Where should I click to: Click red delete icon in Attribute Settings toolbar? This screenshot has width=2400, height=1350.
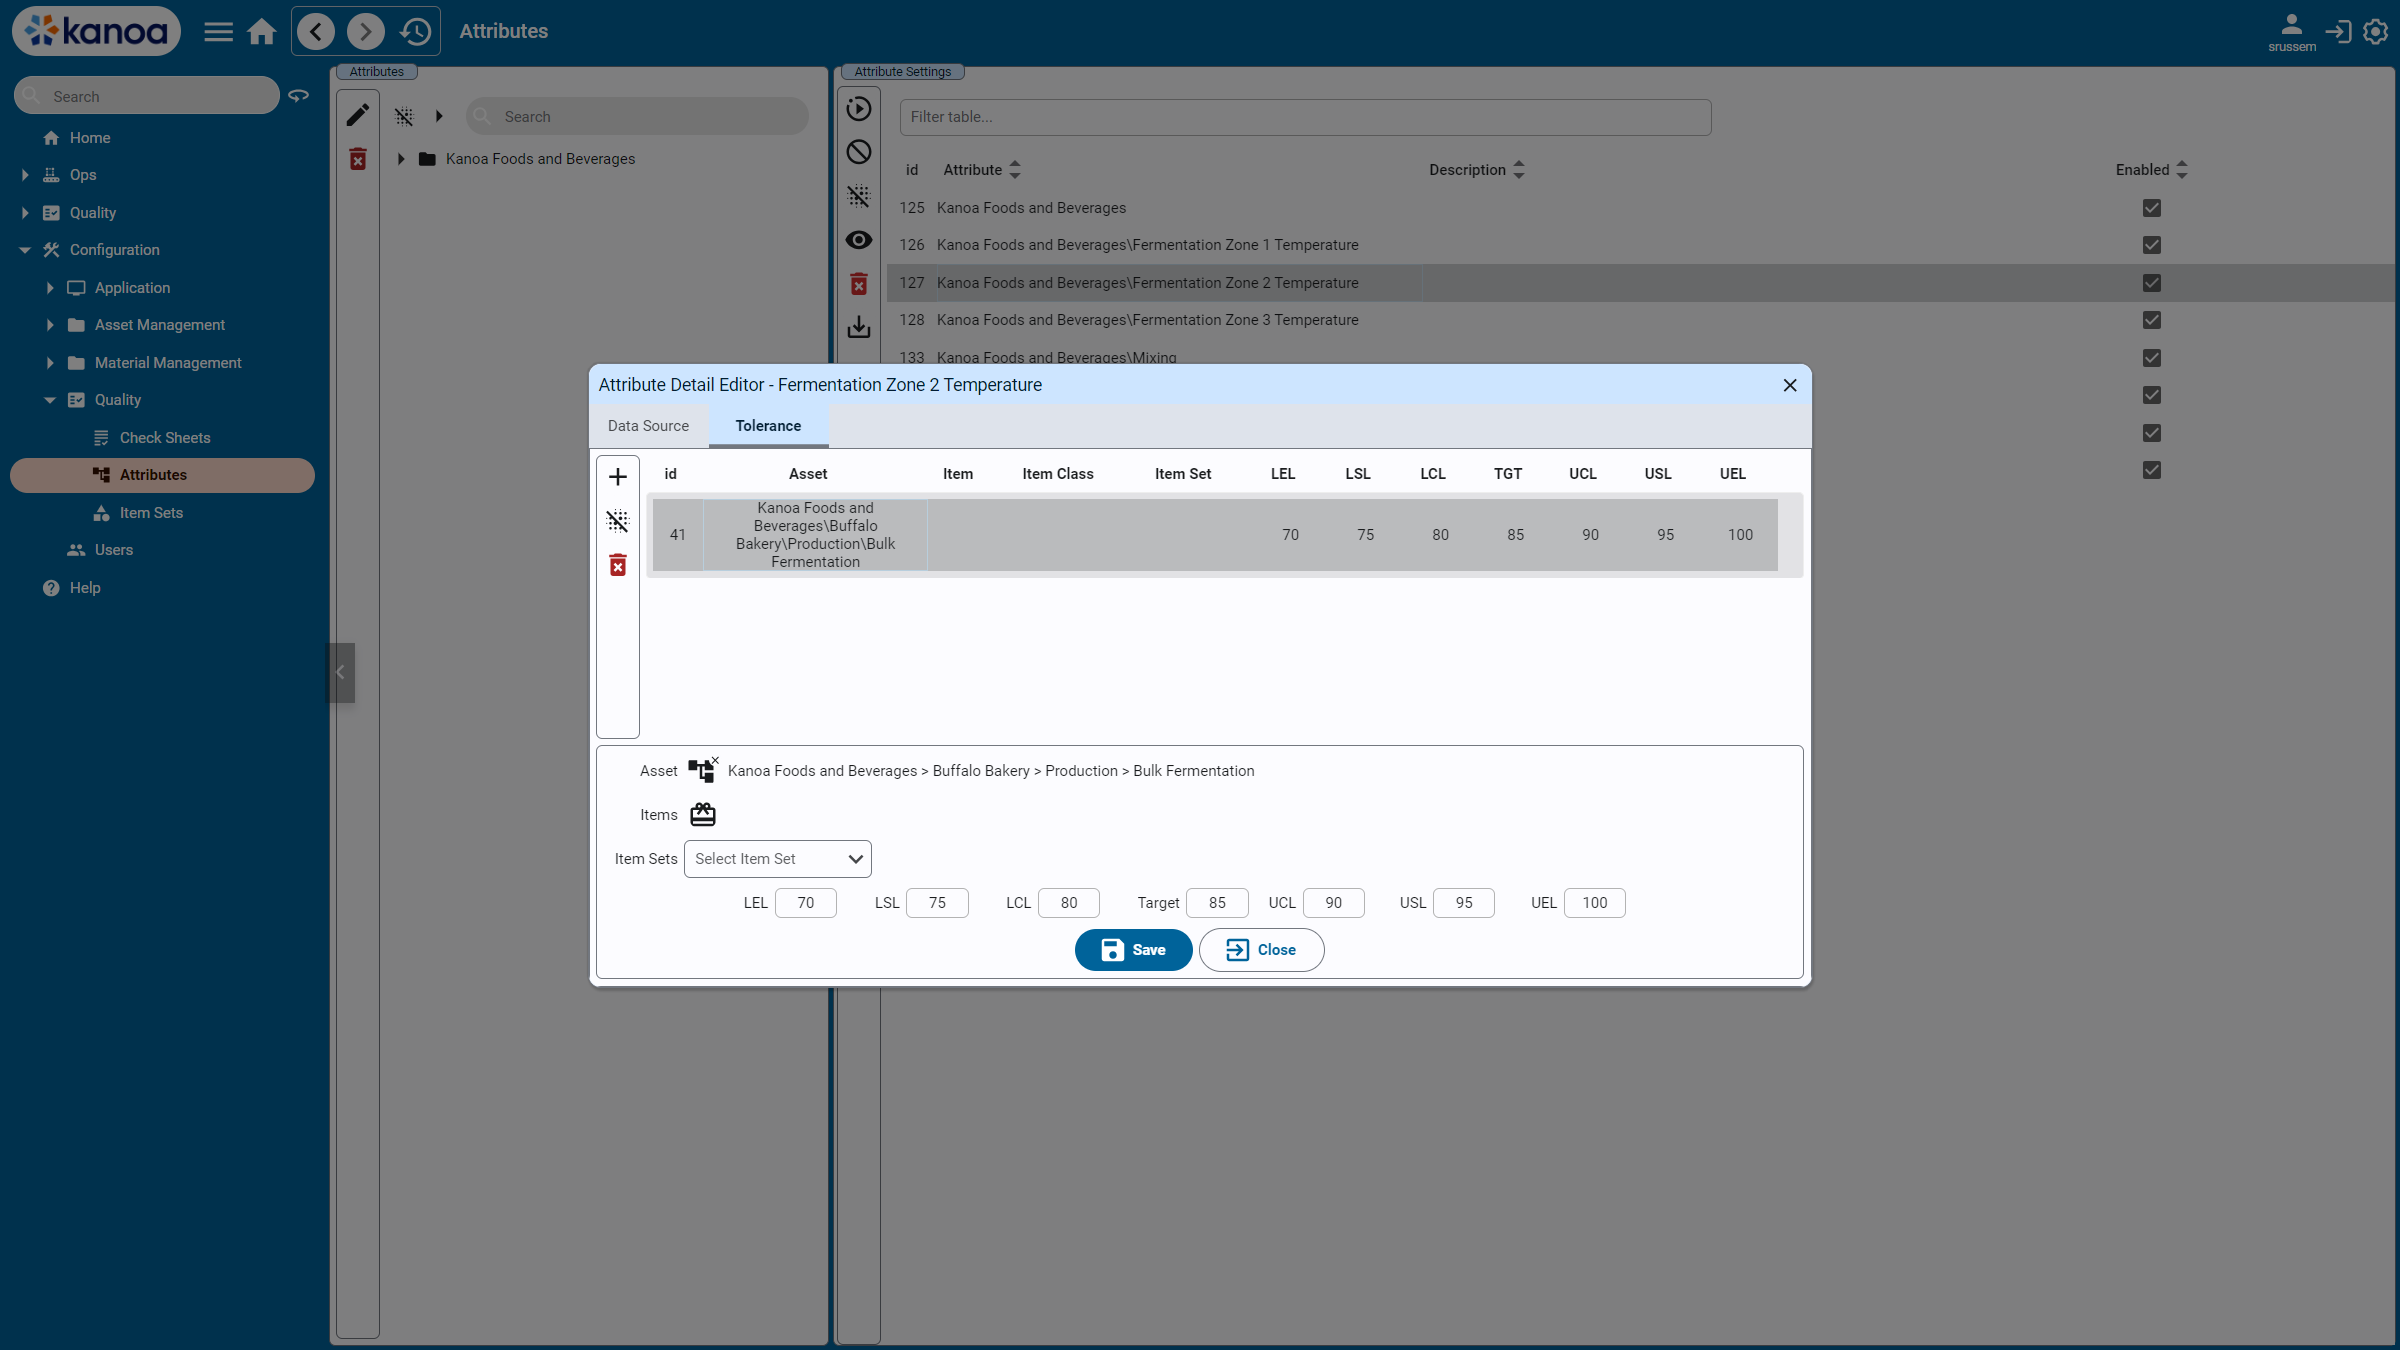coord(859,284)
